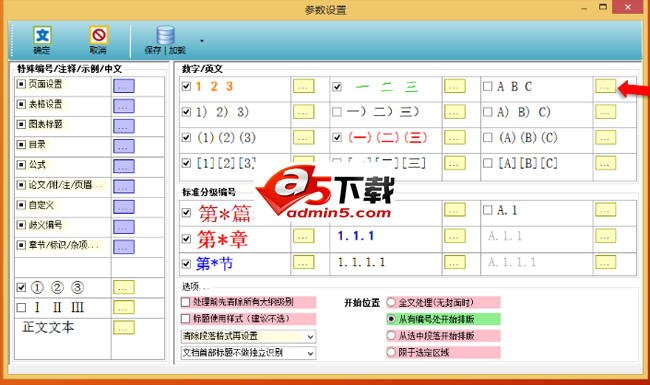Open format button for (1) (2) (3) row
This screenshot has width=650, height=385.
tap(303, 137)
